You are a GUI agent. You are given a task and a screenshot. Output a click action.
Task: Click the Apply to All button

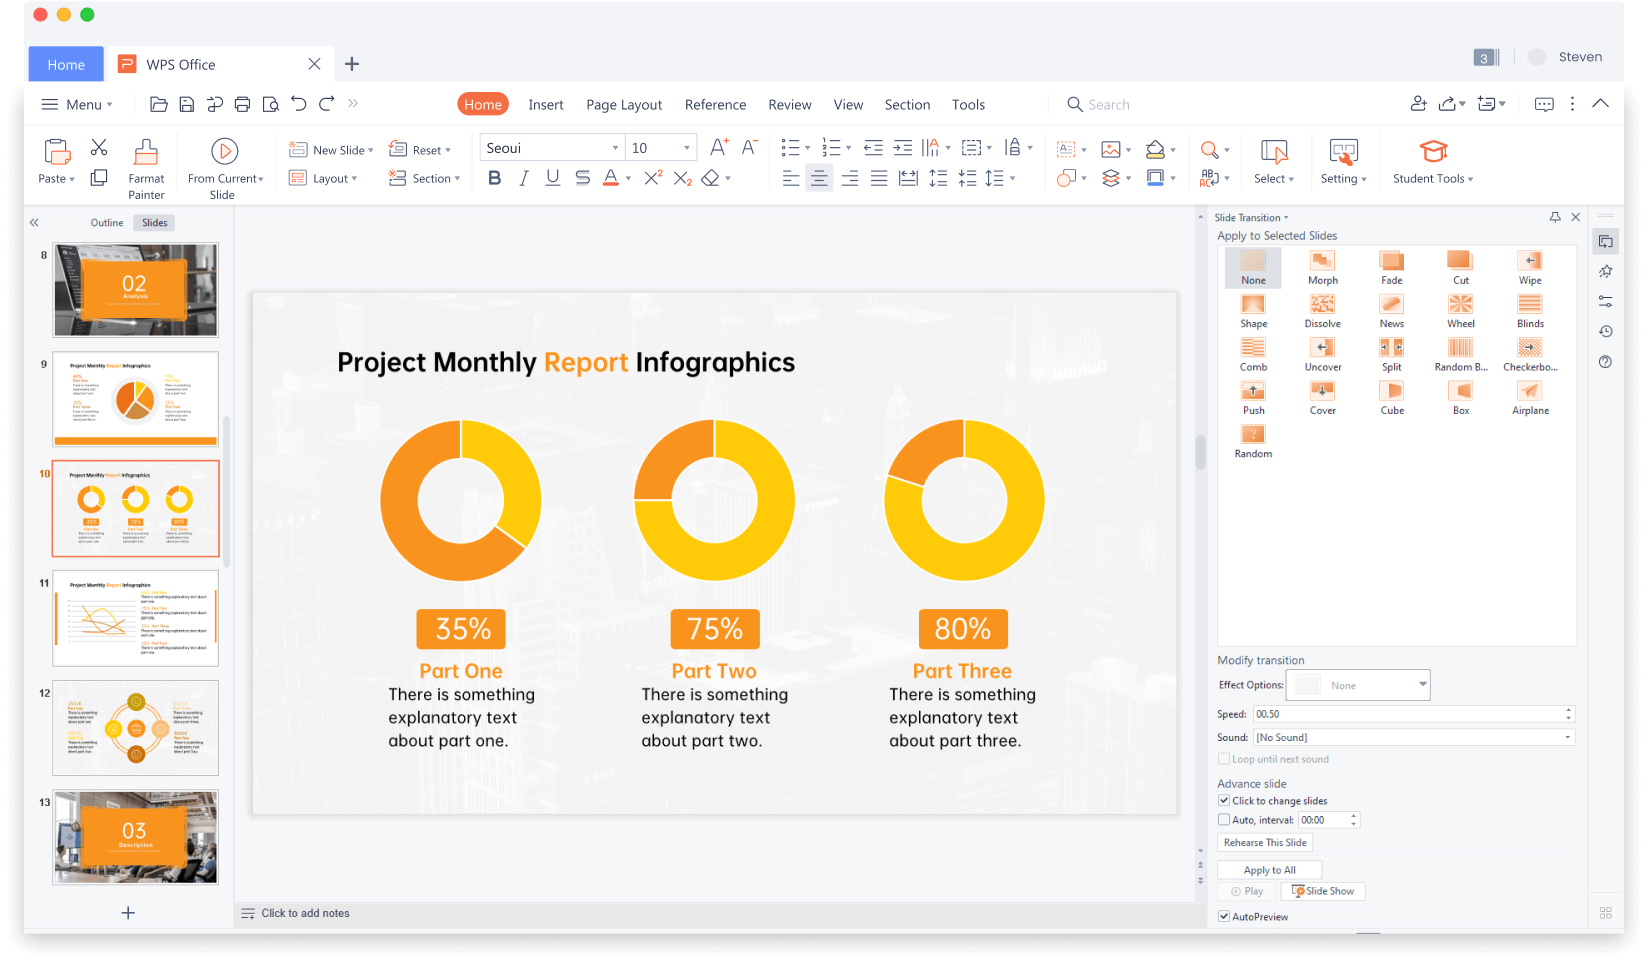[1269, 870]
